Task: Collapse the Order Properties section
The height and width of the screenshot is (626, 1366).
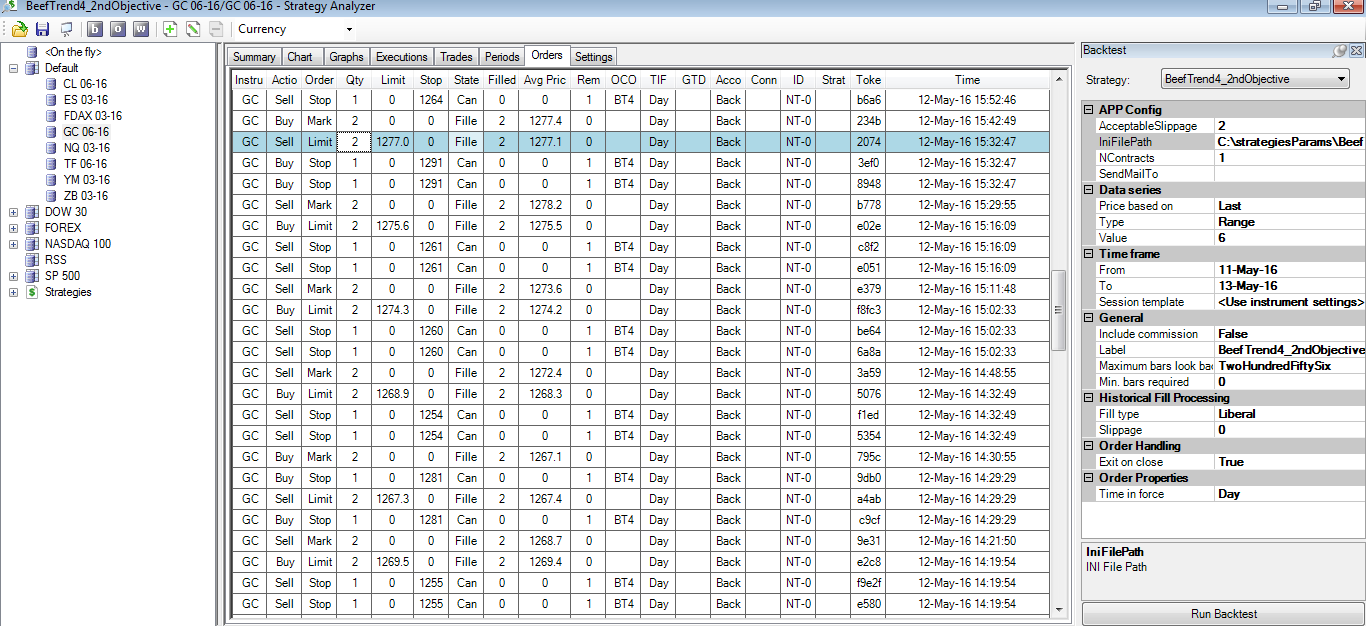Action: (x=1090, y=478)
